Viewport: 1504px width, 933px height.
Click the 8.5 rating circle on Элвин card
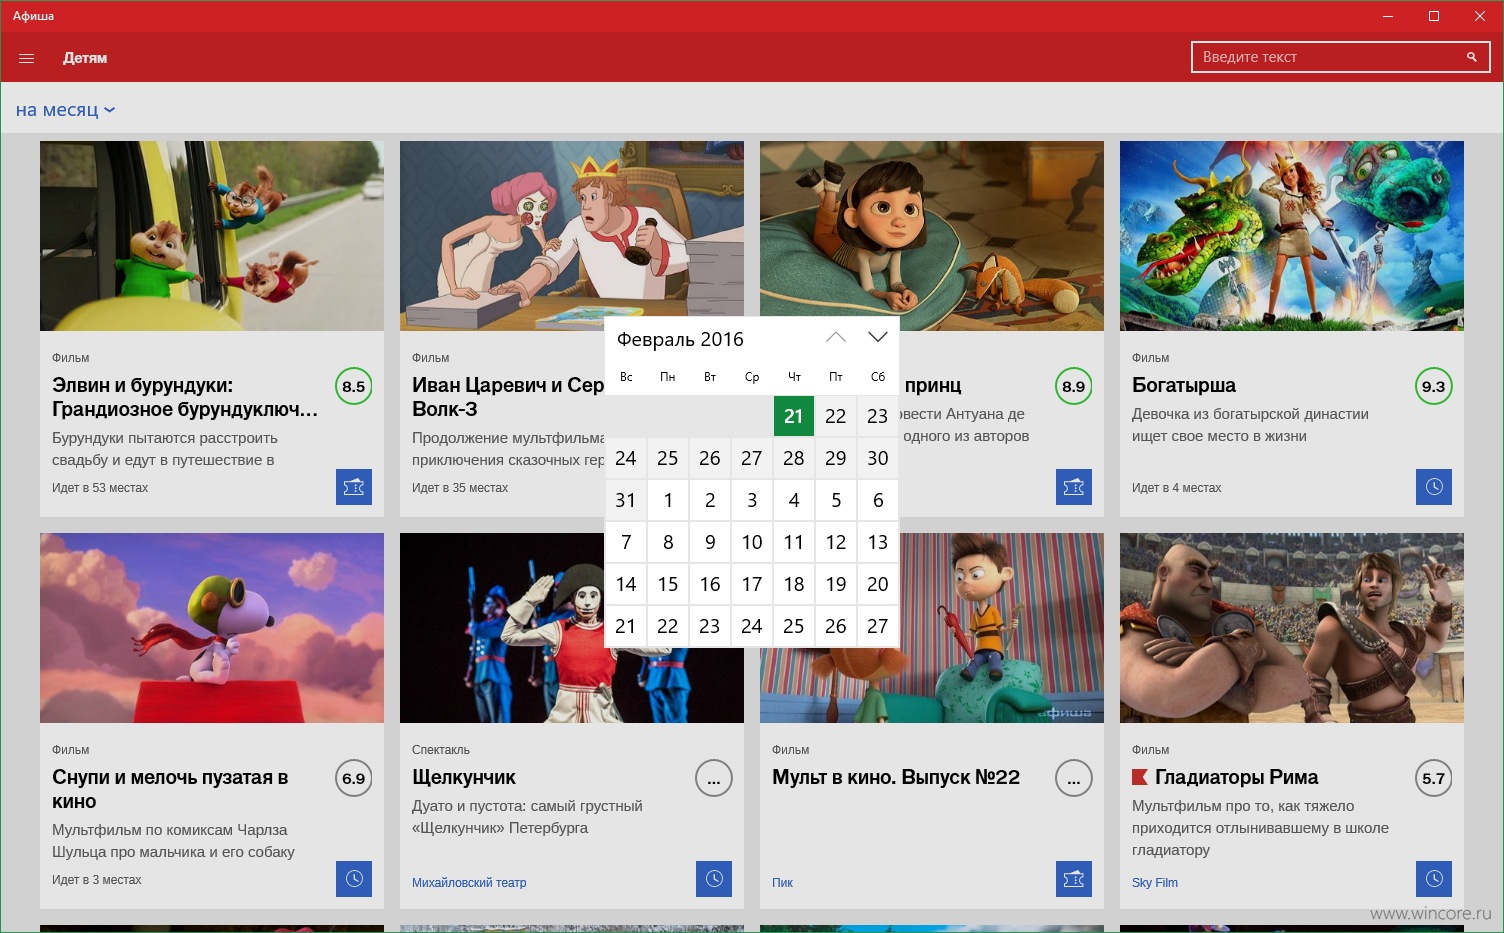[x=354, y=386]
